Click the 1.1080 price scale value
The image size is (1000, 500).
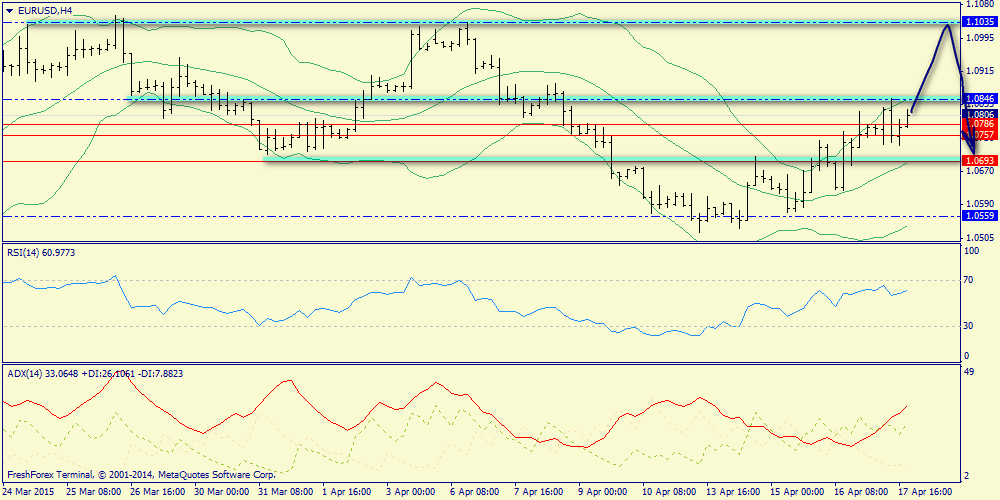[981, 4]
